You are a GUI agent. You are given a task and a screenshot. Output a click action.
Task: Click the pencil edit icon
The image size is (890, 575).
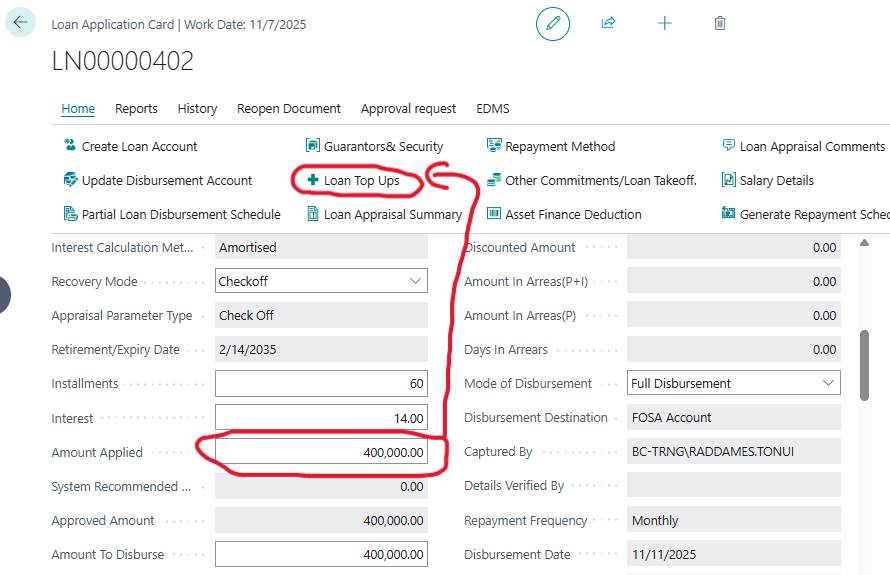[x=553, y=23]
